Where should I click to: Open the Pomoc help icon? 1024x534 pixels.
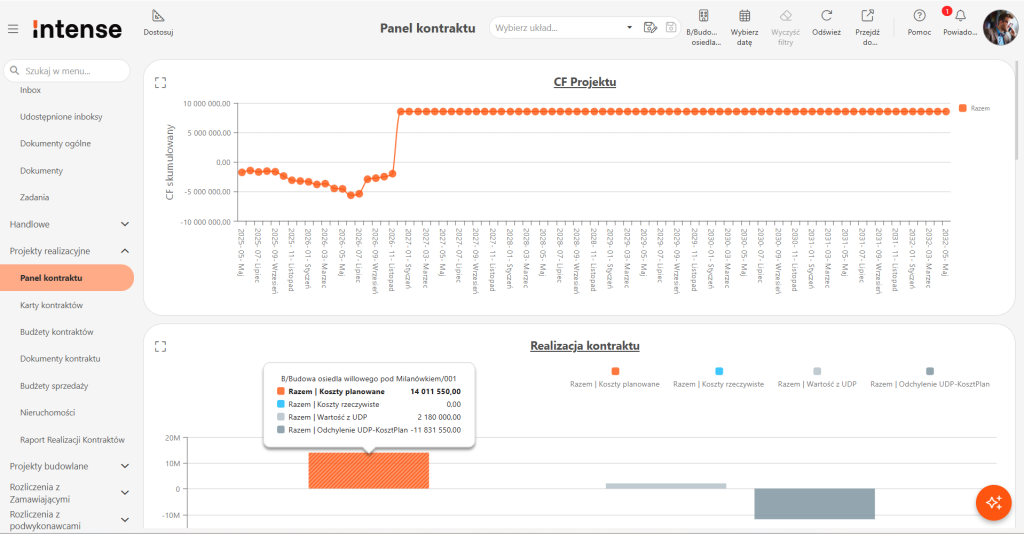click(919, 16)
